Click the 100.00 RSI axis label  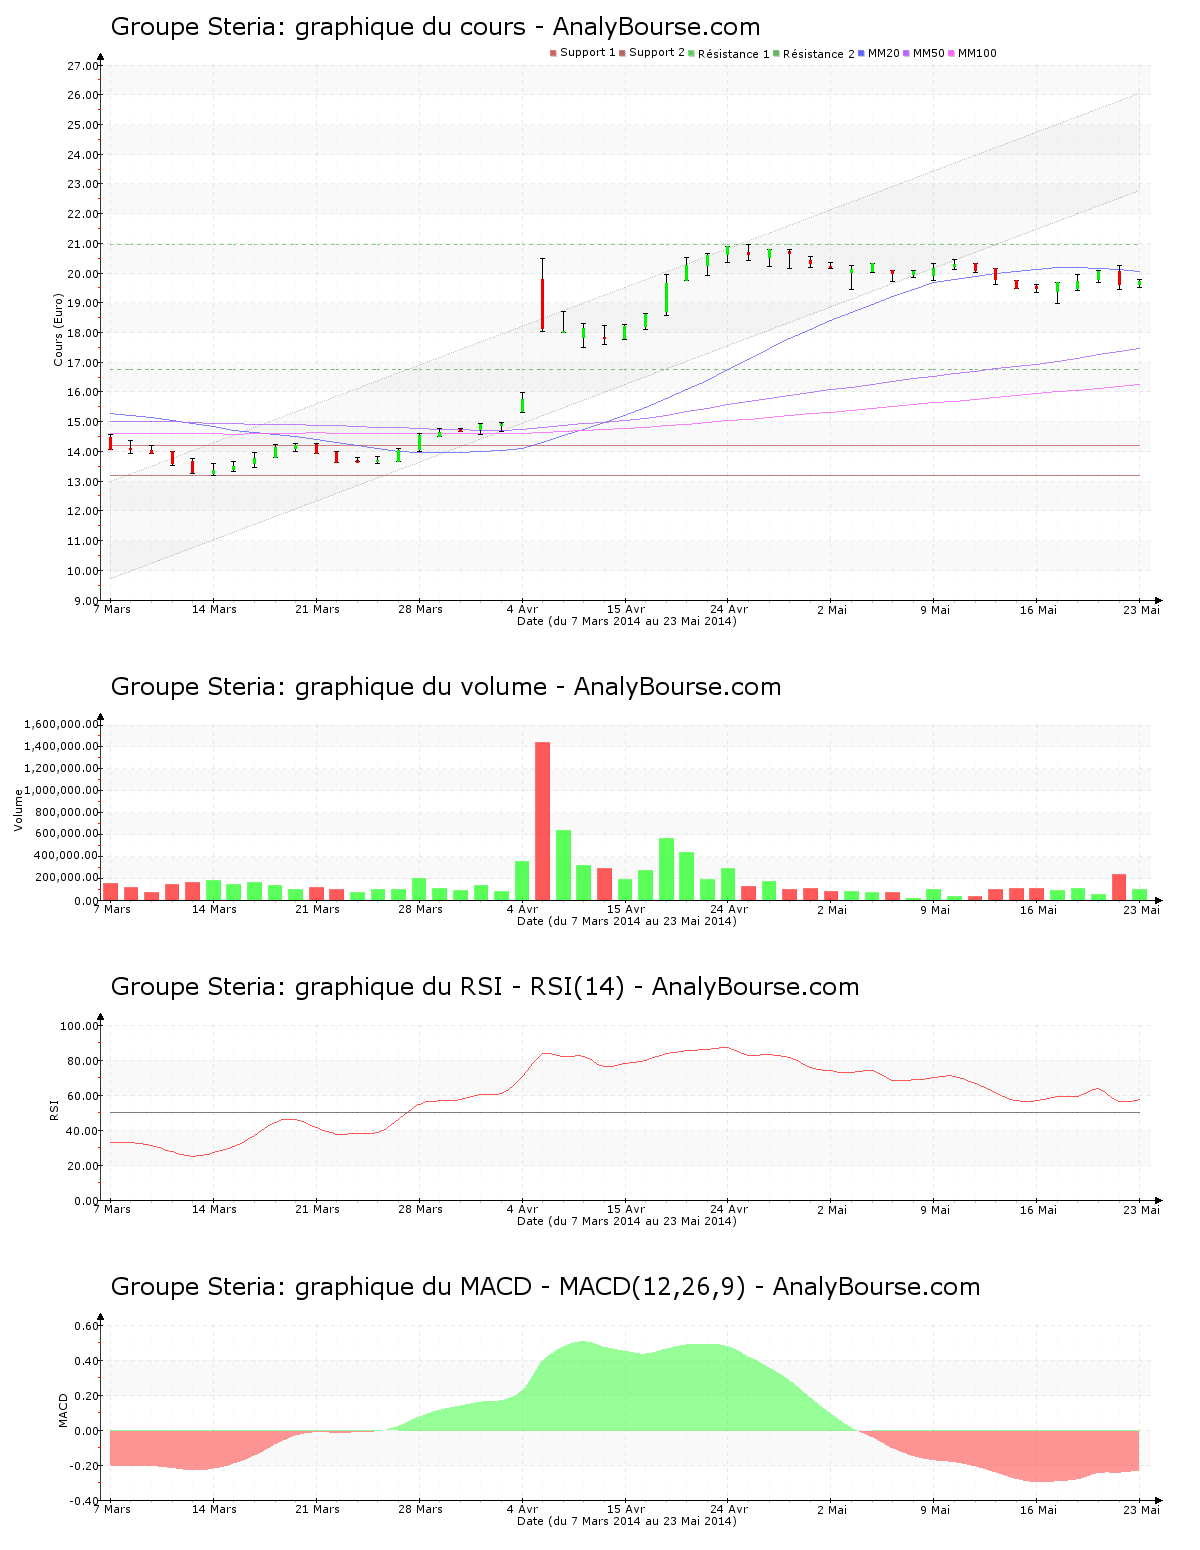(x=80, y=1026)
